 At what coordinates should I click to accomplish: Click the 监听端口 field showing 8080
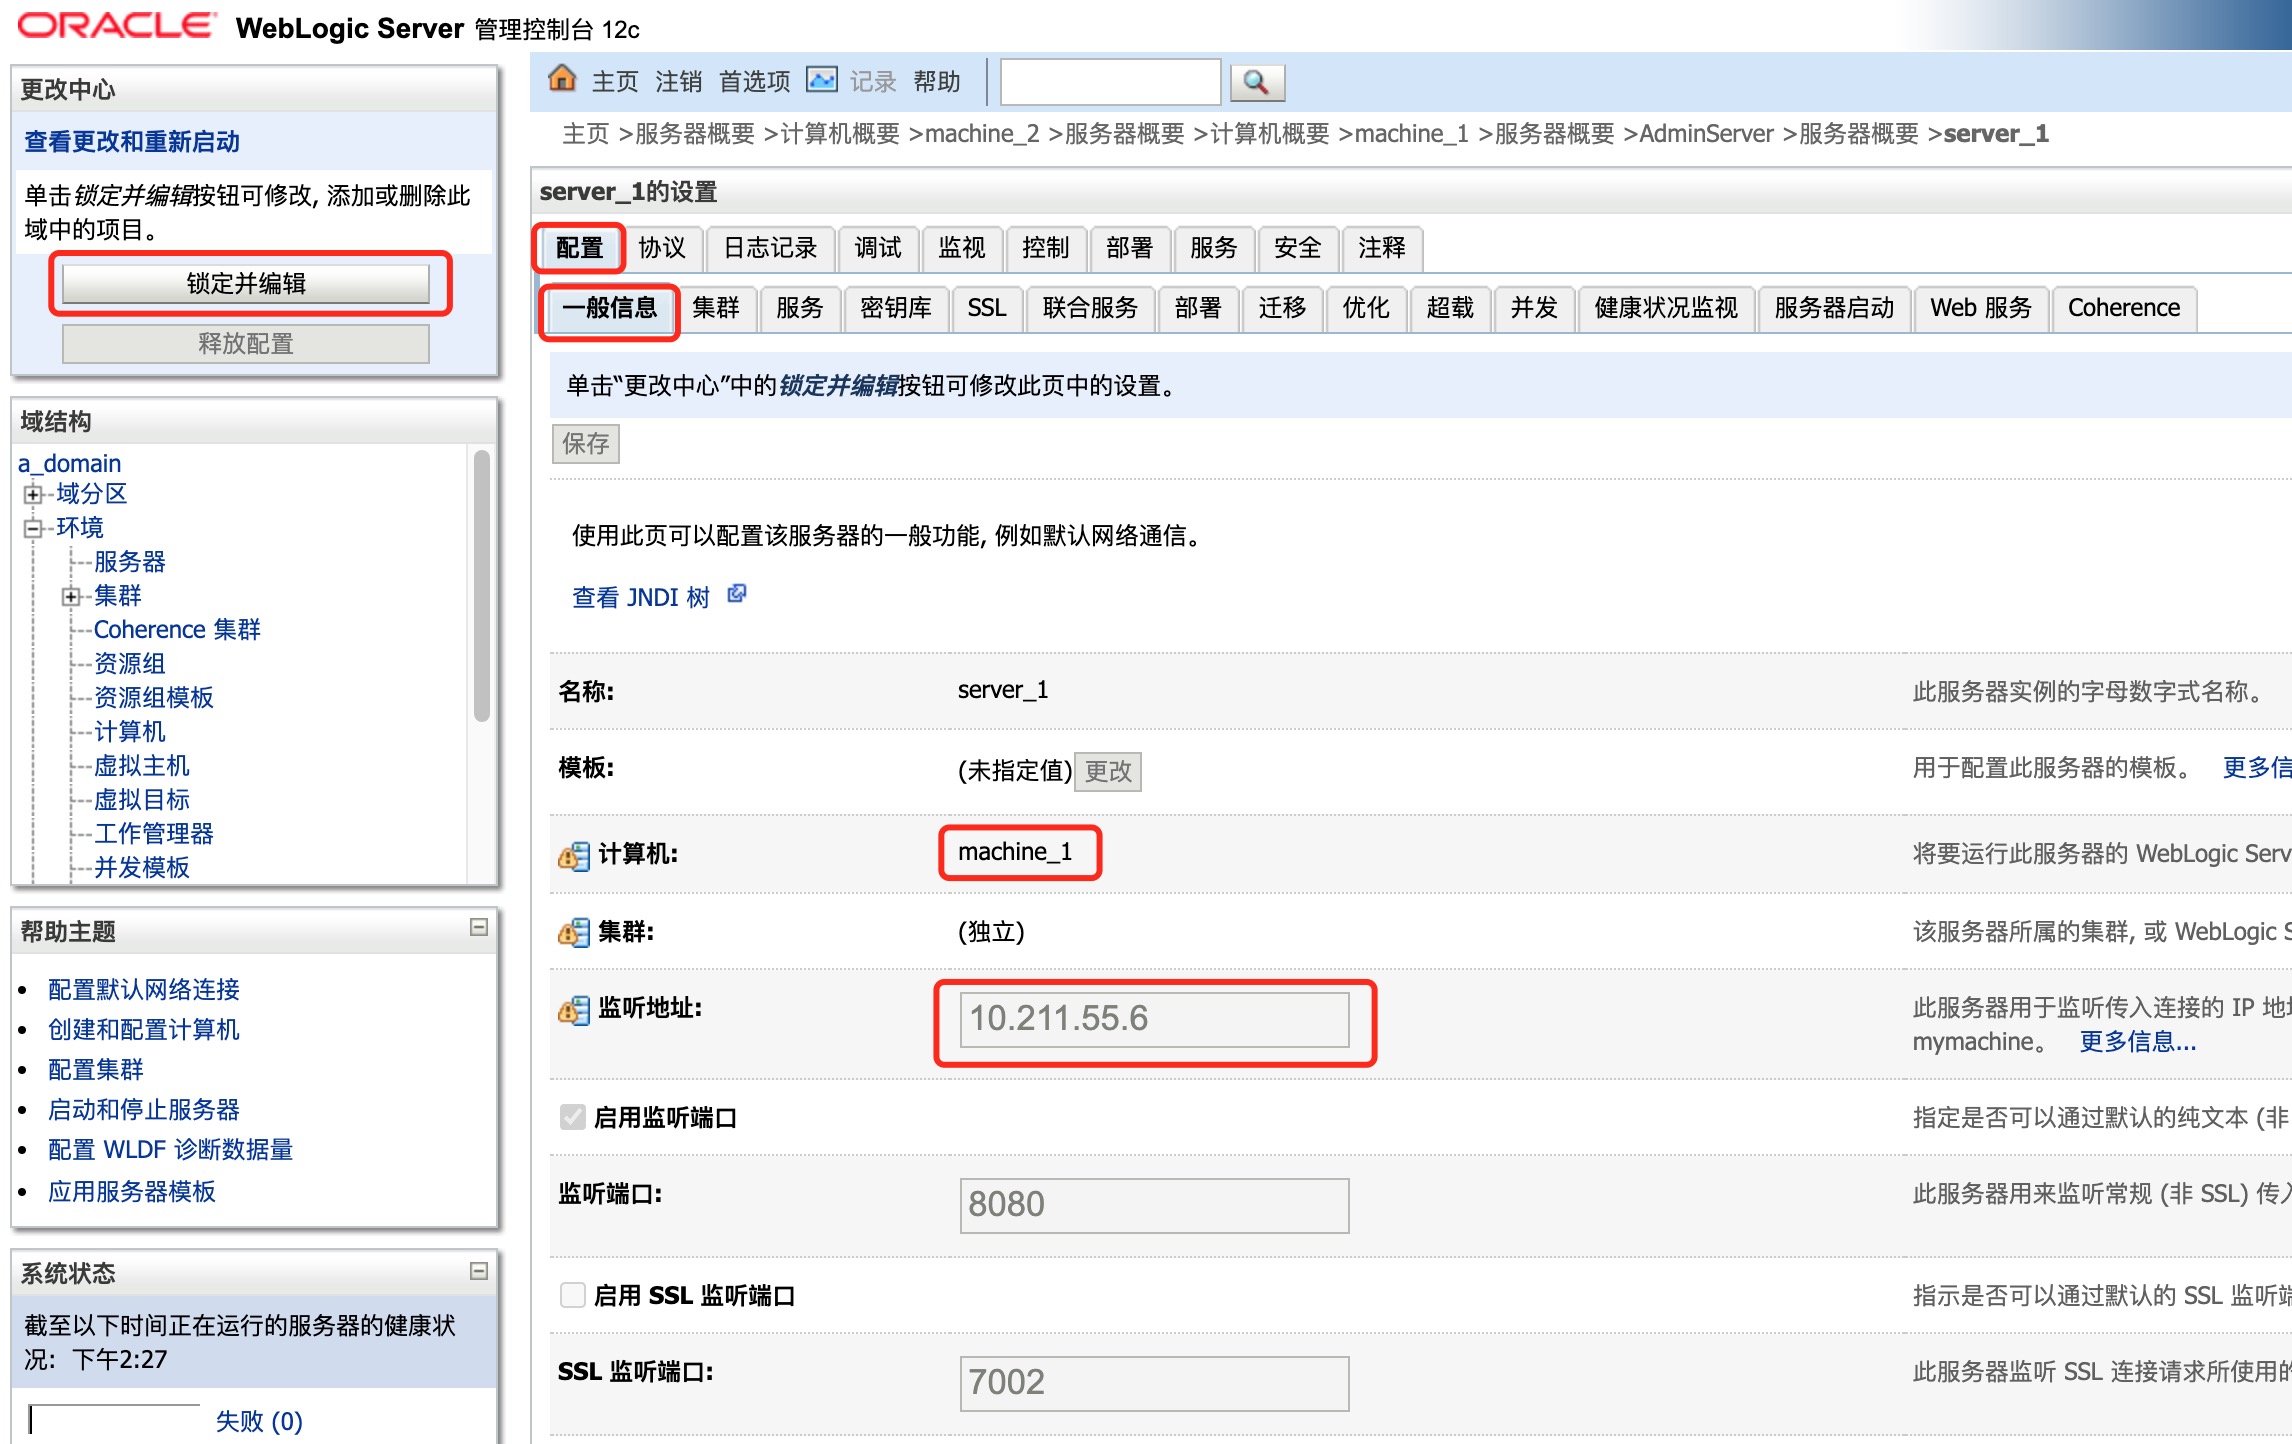pyautogui.click(x=1154, y=1205)
